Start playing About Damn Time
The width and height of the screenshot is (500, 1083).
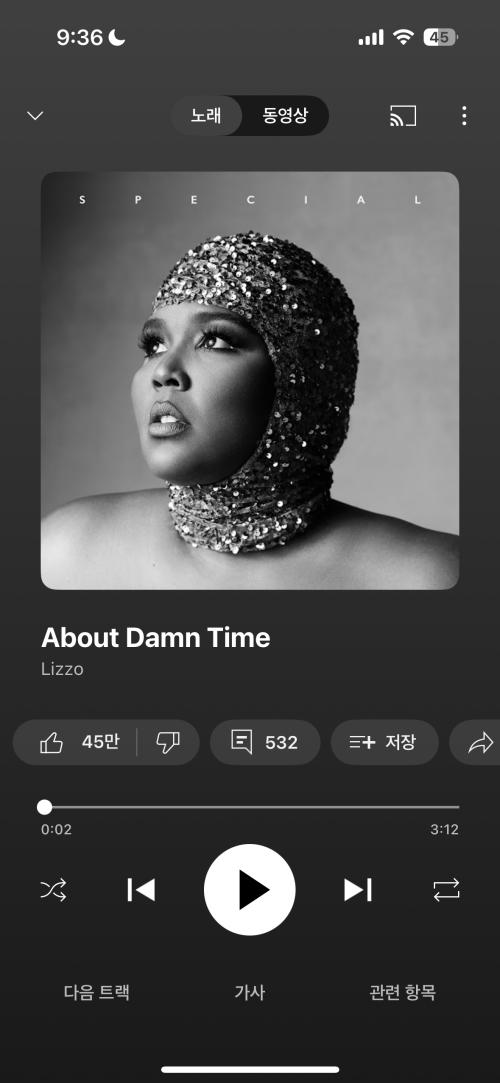point(250,890)
